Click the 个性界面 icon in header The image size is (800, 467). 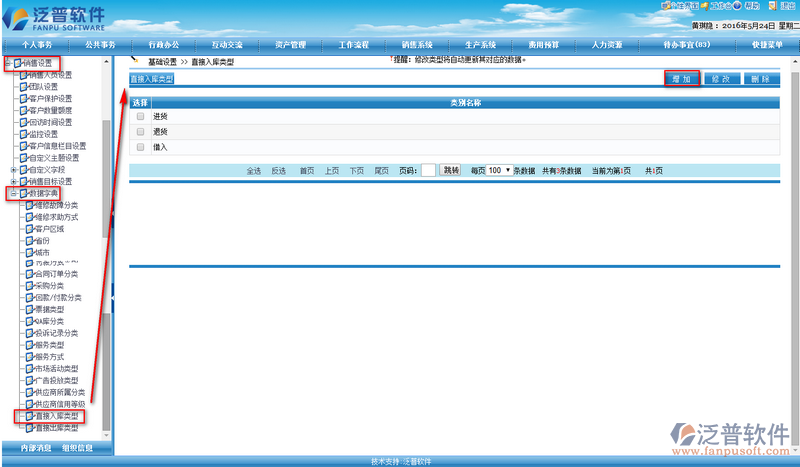pos(666,7)
